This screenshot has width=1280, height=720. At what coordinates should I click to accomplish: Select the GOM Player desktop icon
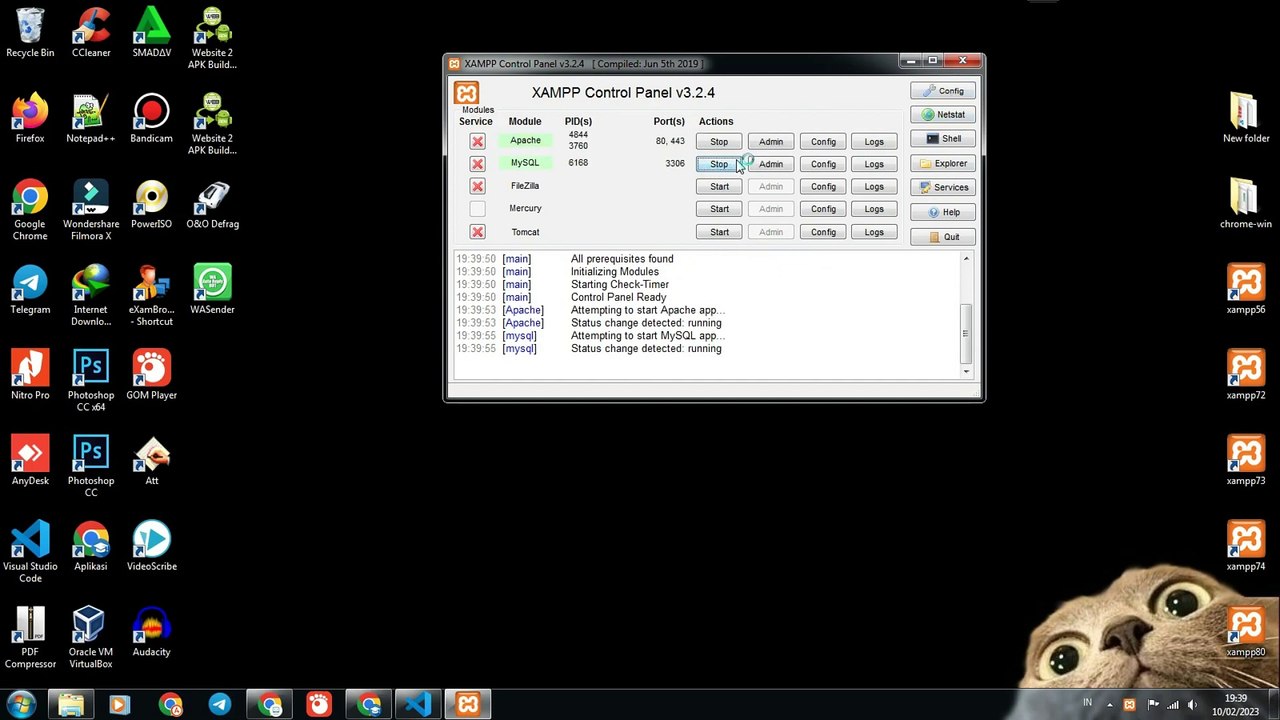[152, 376]
